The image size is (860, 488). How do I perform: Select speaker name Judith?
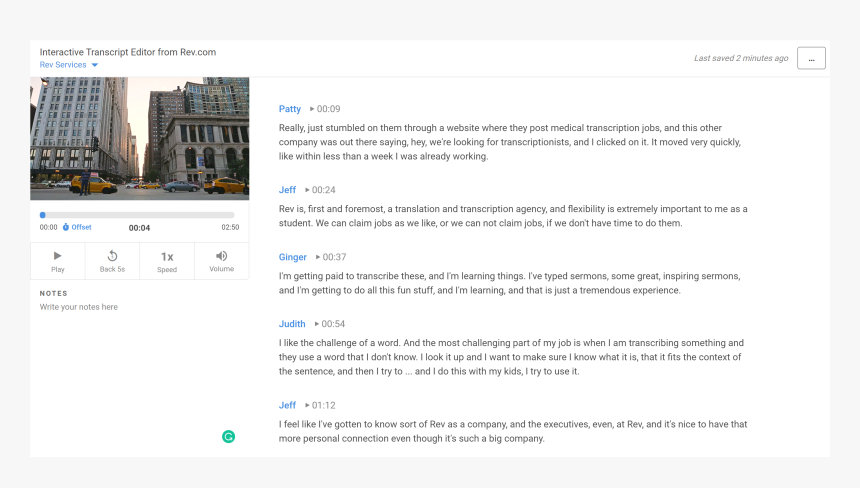coord(292,324)
